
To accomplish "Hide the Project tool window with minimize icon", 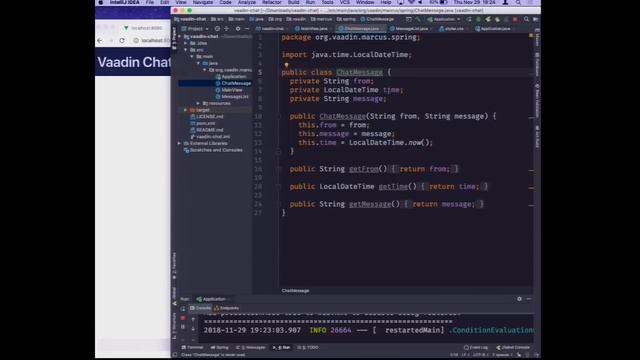I will tap(247, 29).
